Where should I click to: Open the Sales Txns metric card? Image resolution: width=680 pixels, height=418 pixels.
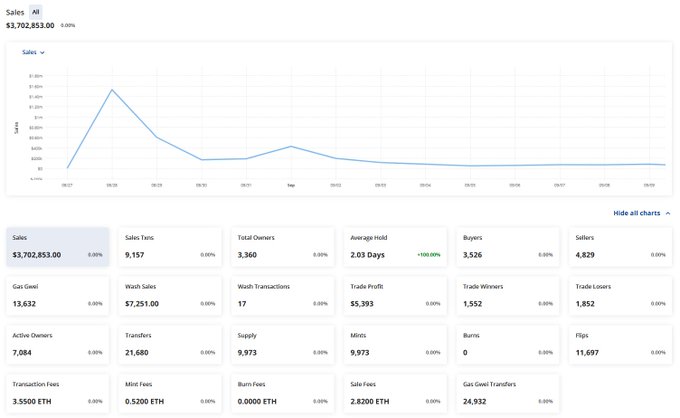[170, 247]
